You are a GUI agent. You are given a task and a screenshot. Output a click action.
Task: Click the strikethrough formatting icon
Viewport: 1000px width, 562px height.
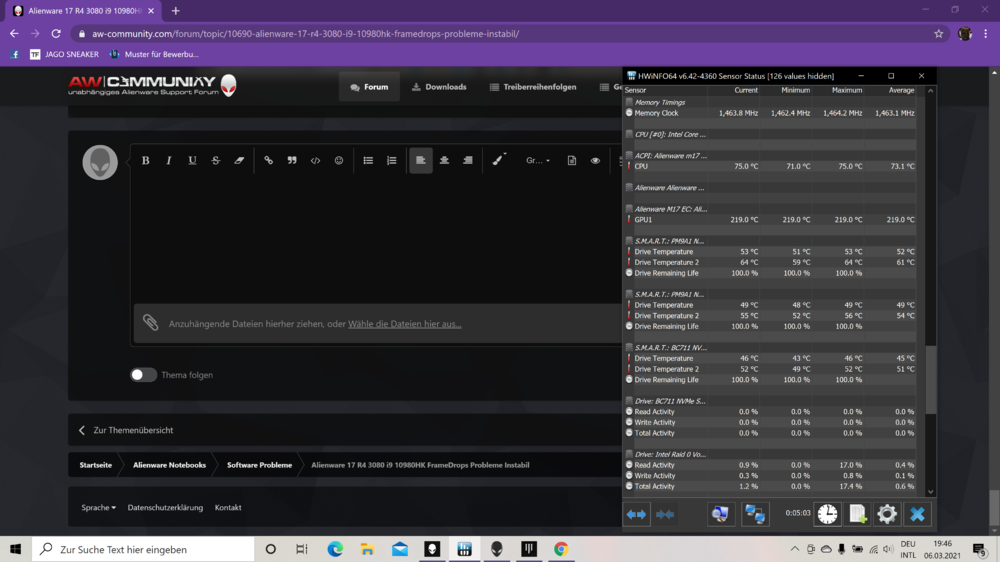coord(216,160)
